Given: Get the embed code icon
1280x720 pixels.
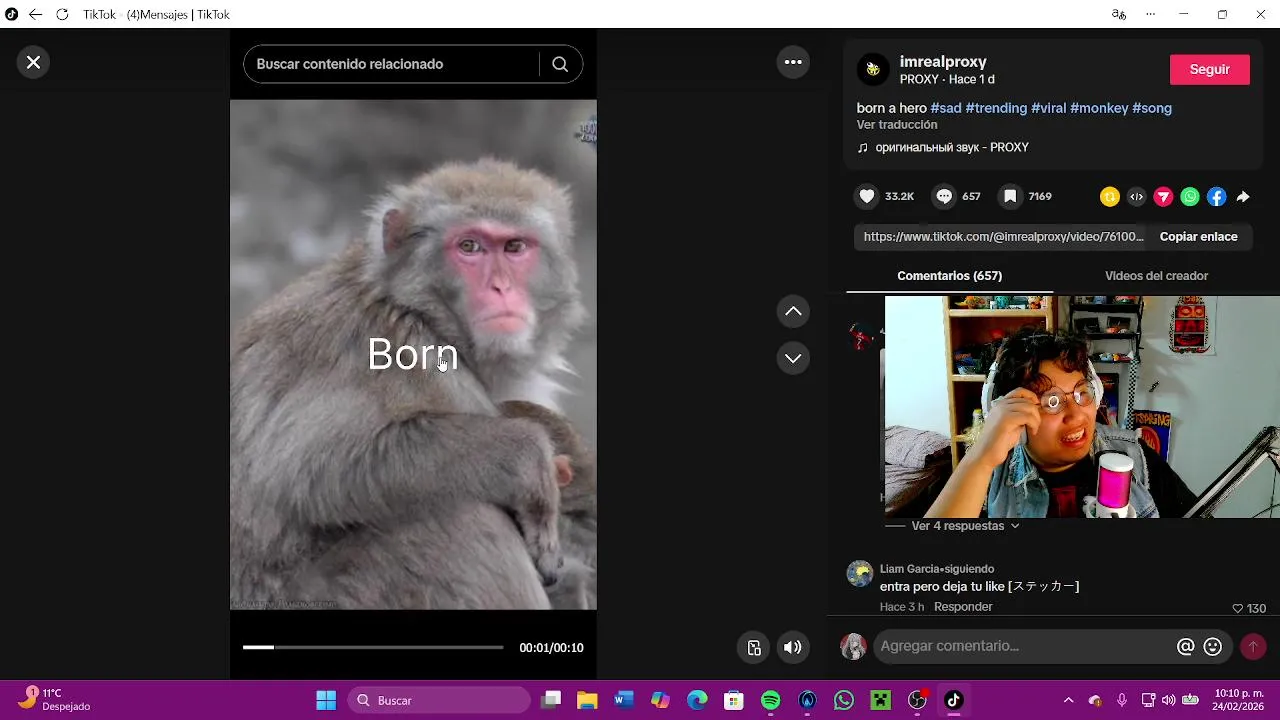Looking at the screenshot, I should [1136, 197].
